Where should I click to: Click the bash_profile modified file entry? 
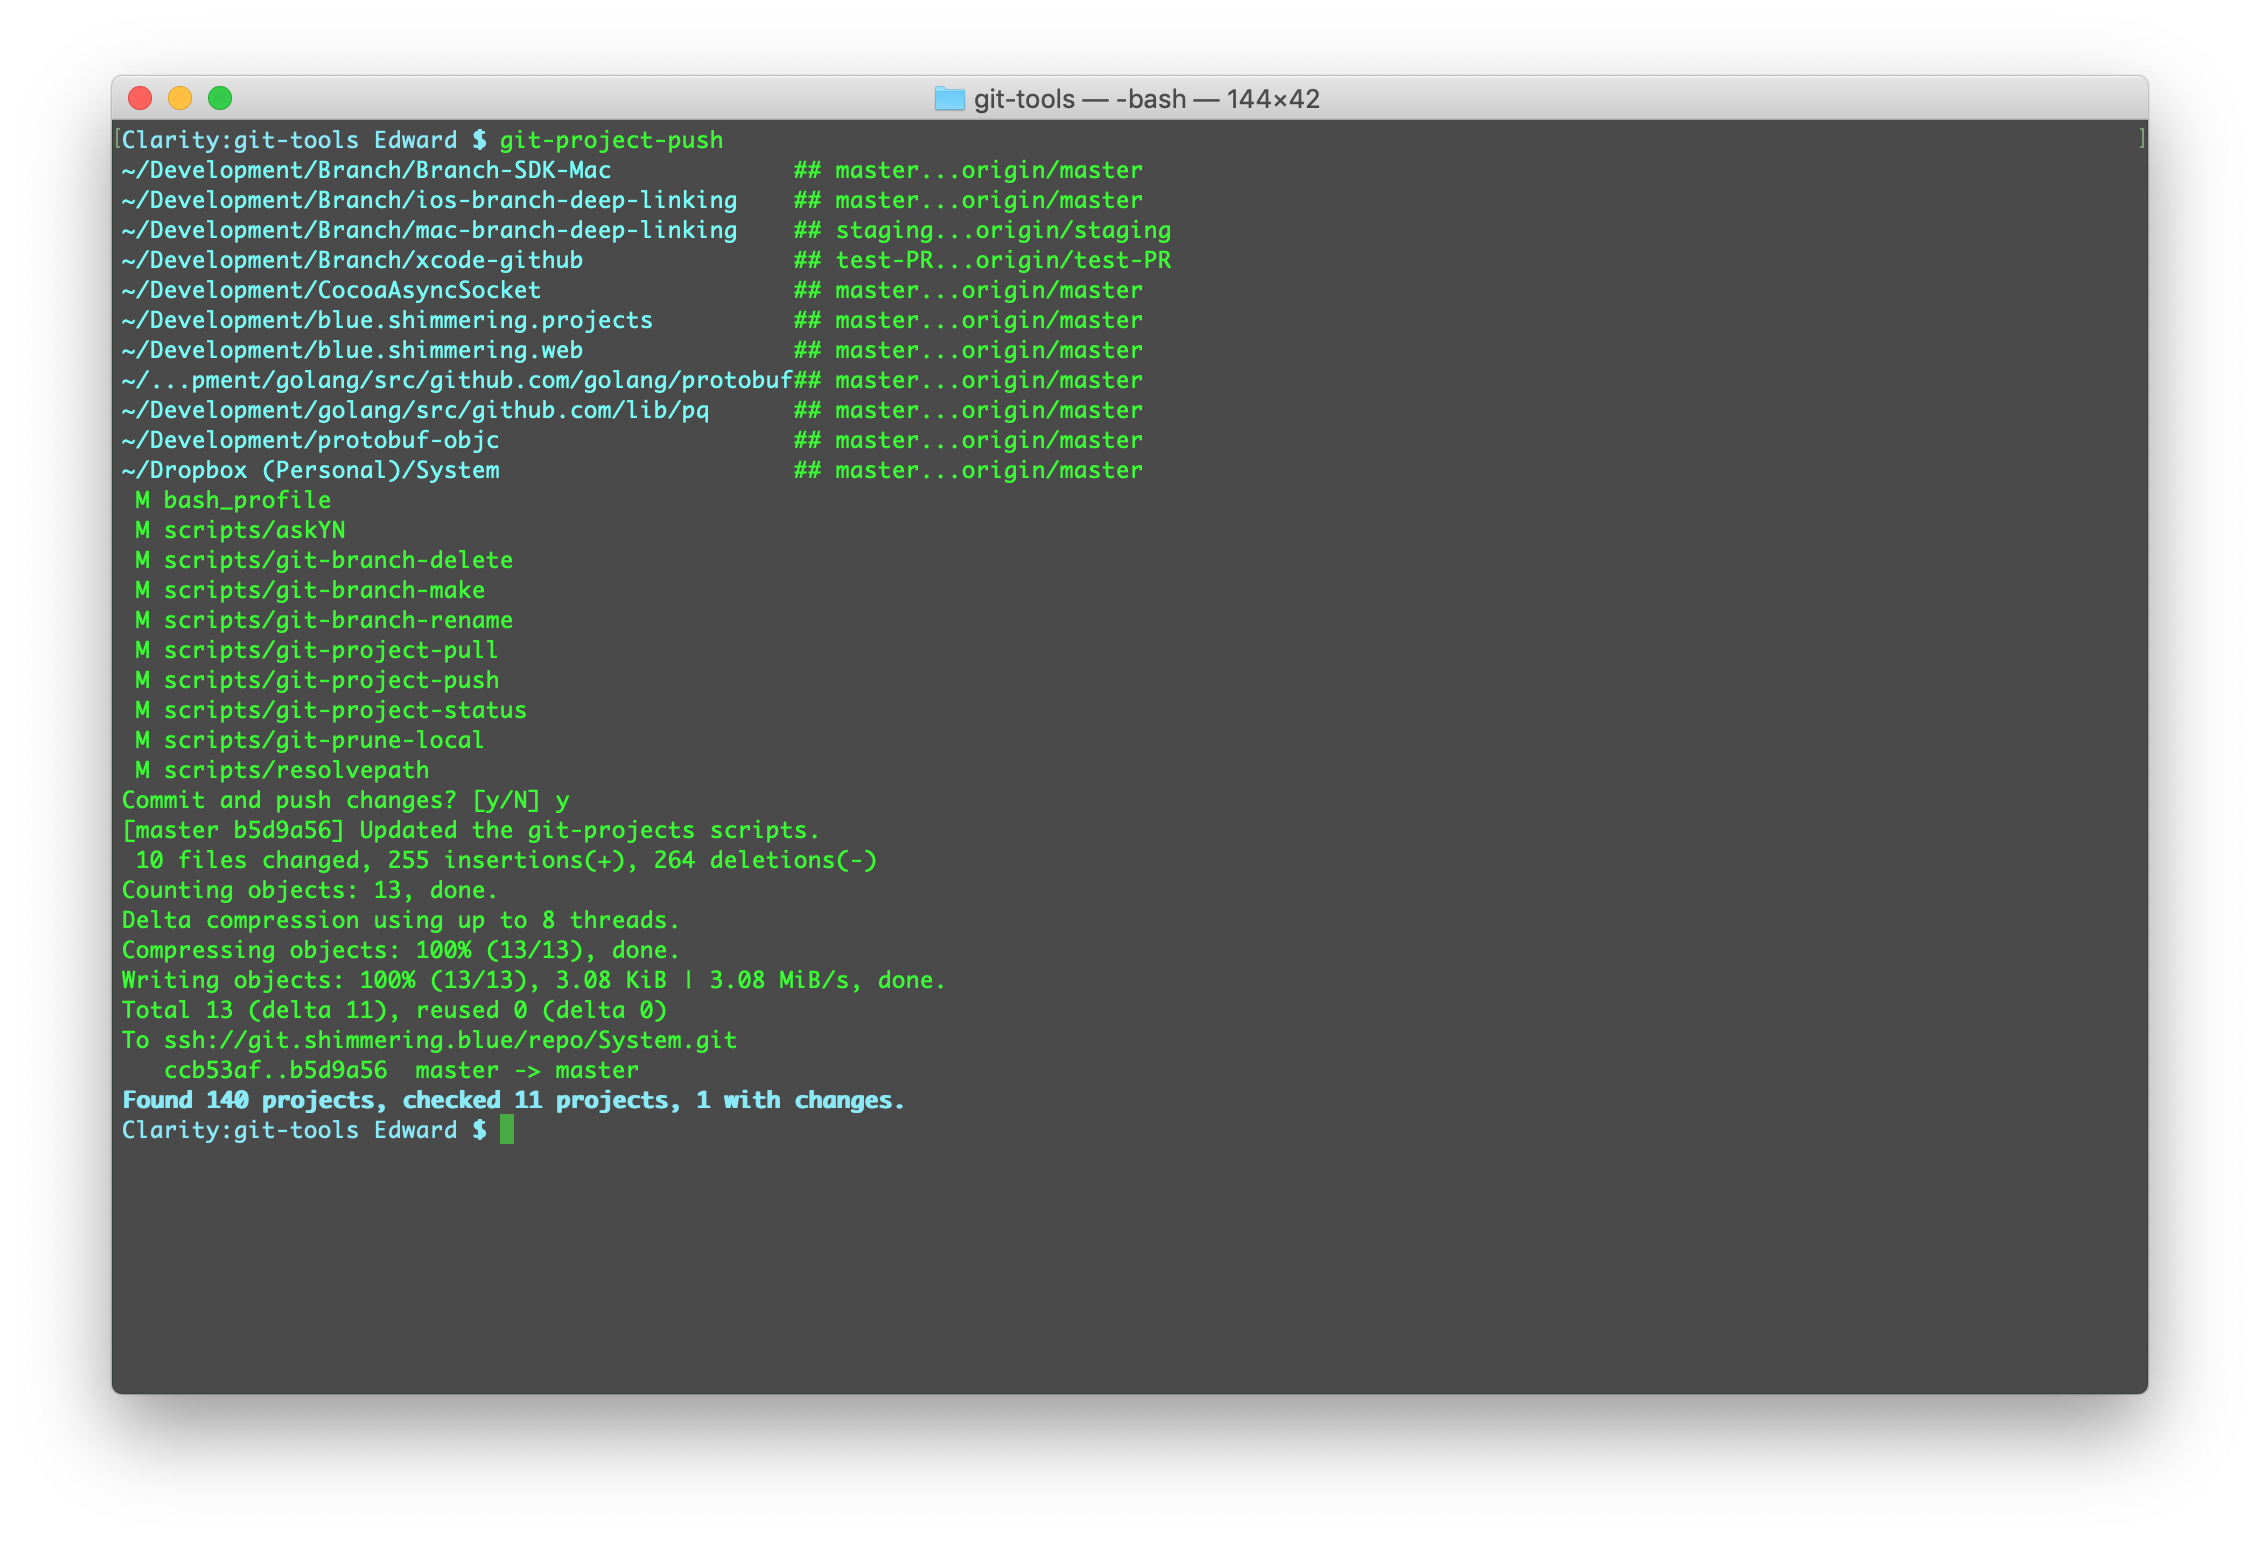(x=246, y=500)
